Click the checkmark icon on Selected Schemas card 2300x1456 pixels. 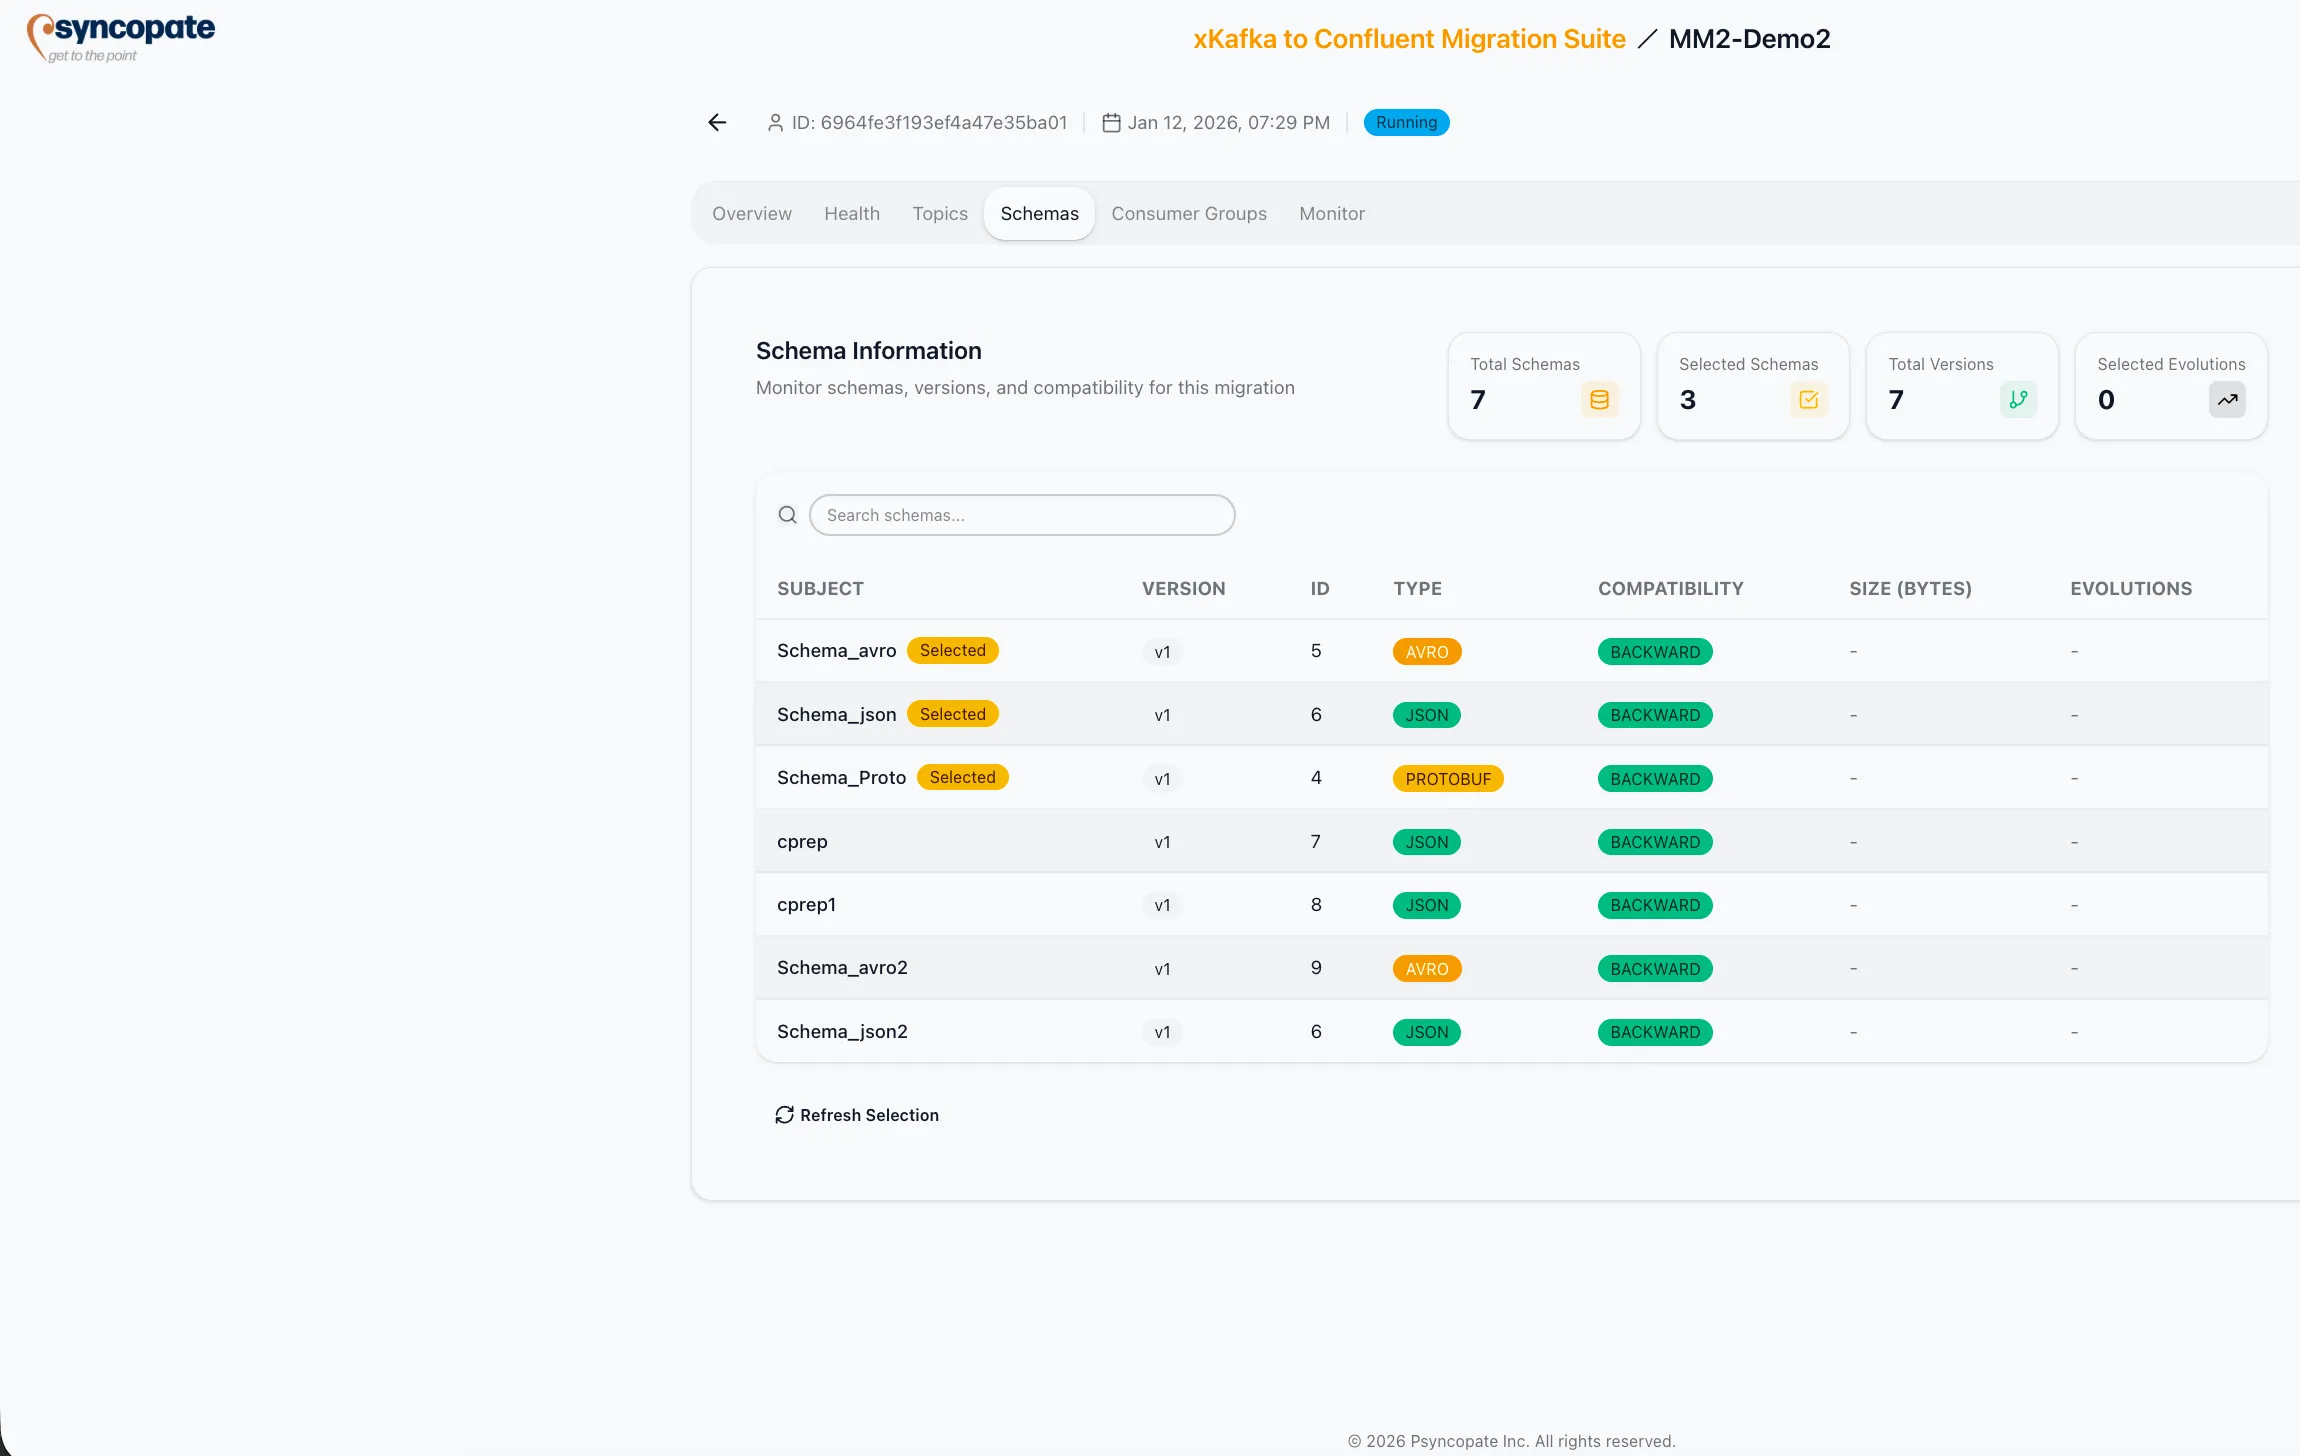1808,399
